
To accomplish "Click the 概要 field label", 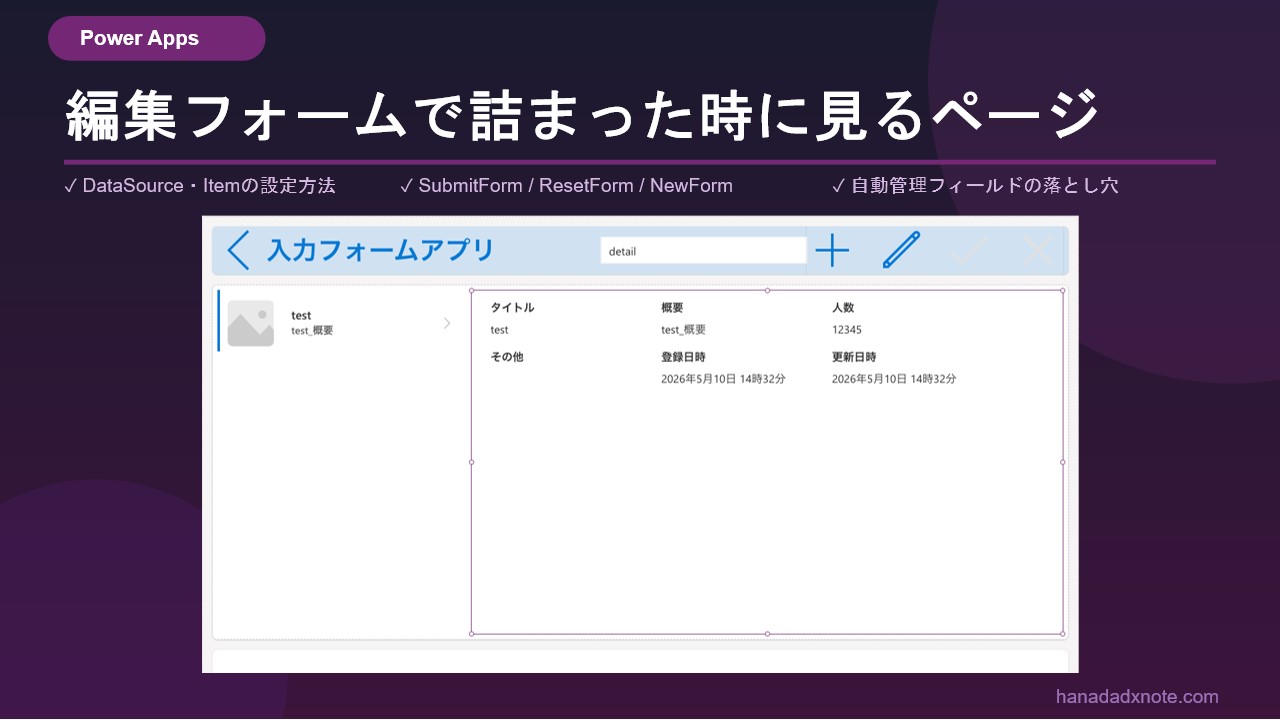I will [672, 307].
